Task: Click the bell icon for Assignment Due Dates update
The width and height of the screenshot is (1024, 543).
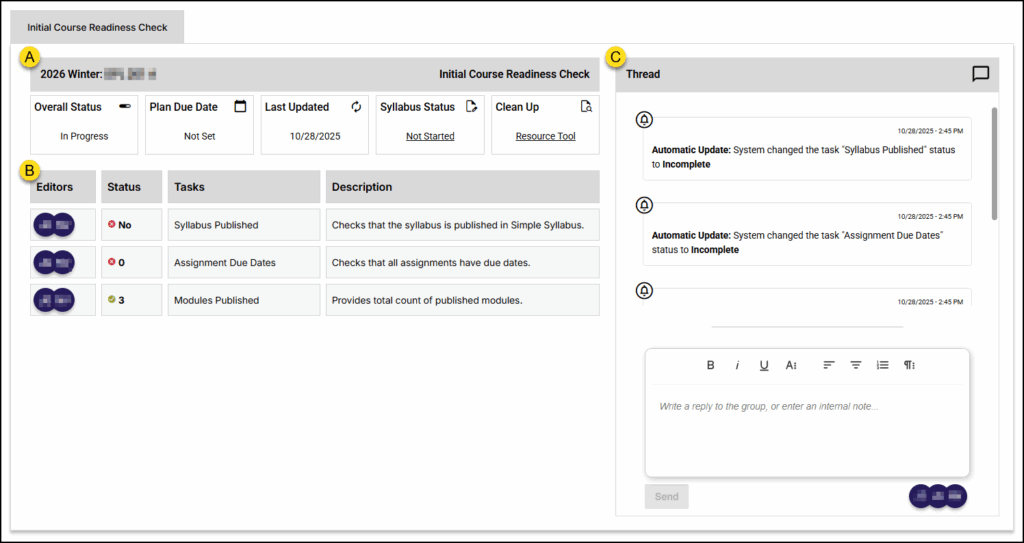Action: click(645, 205)
